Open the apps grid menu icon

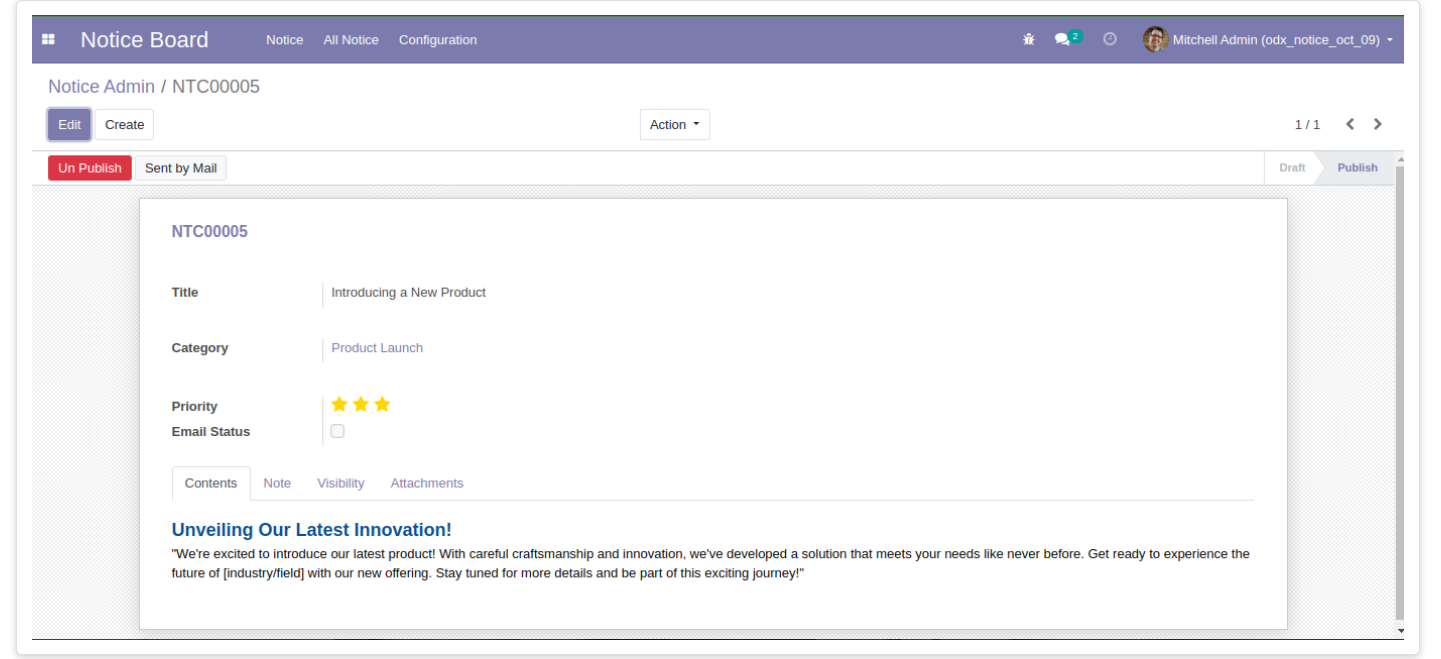[x=48, y=40]
